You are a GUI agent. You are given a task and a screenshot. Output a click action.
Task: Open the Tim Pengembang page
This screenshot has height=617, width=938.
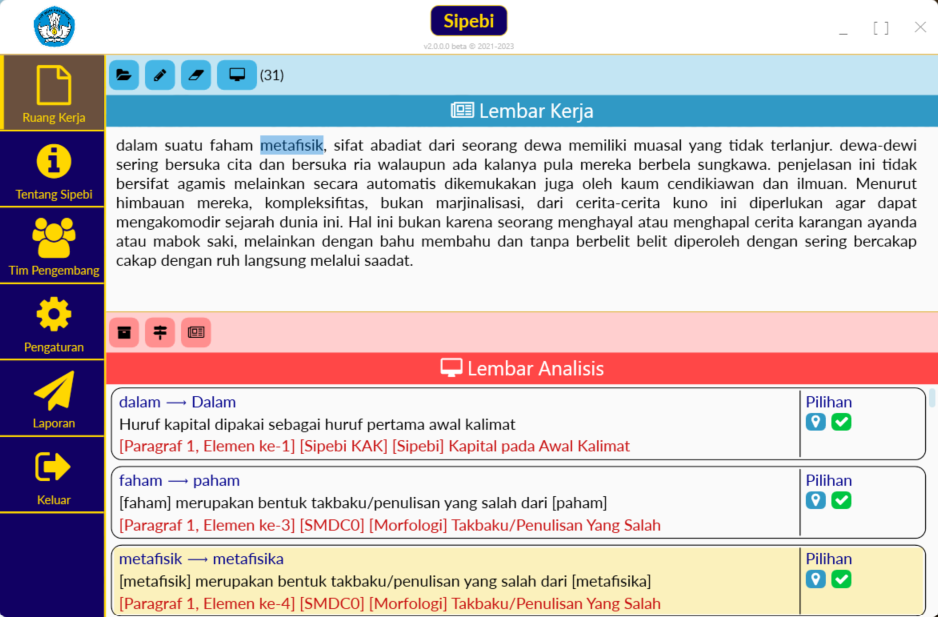54,246
